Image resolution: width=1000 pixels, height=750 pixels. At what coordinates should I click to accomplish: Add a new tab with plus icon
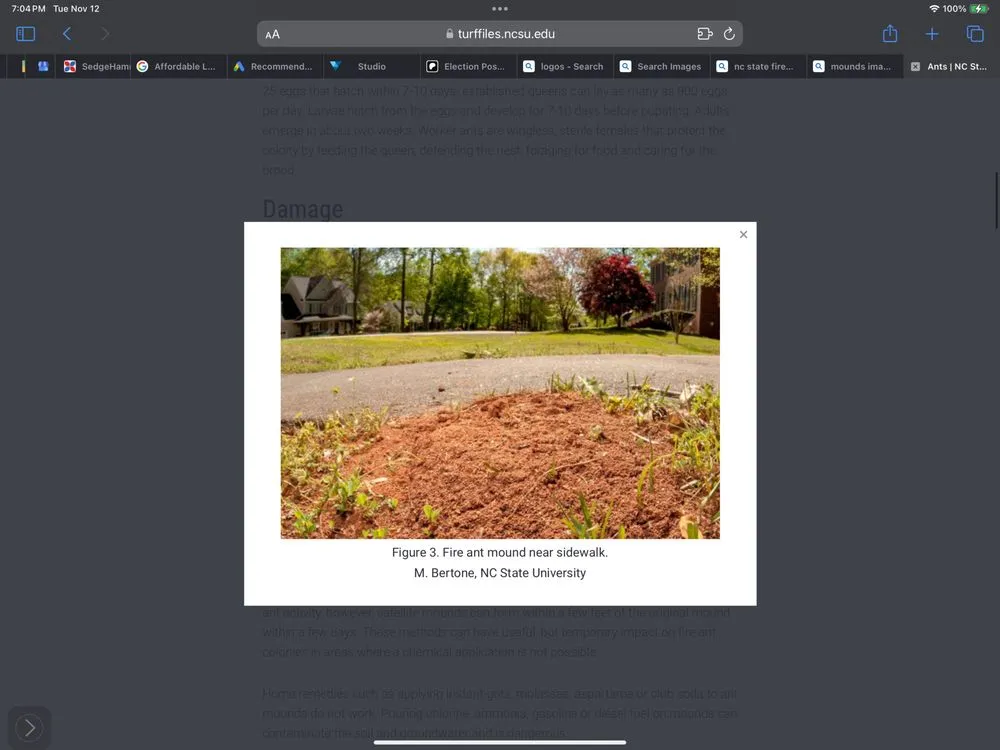point(932,34)
